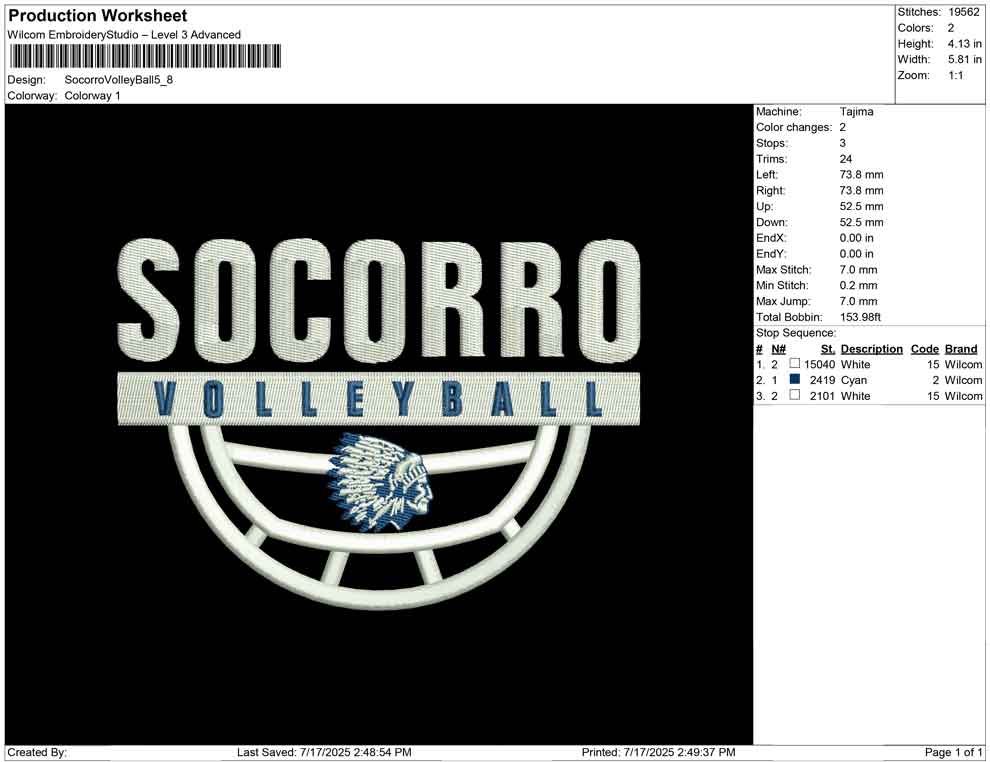Click the Last Saved timestamp
The width and height of the screenshot is (990, 762).
tap(324, 752)
